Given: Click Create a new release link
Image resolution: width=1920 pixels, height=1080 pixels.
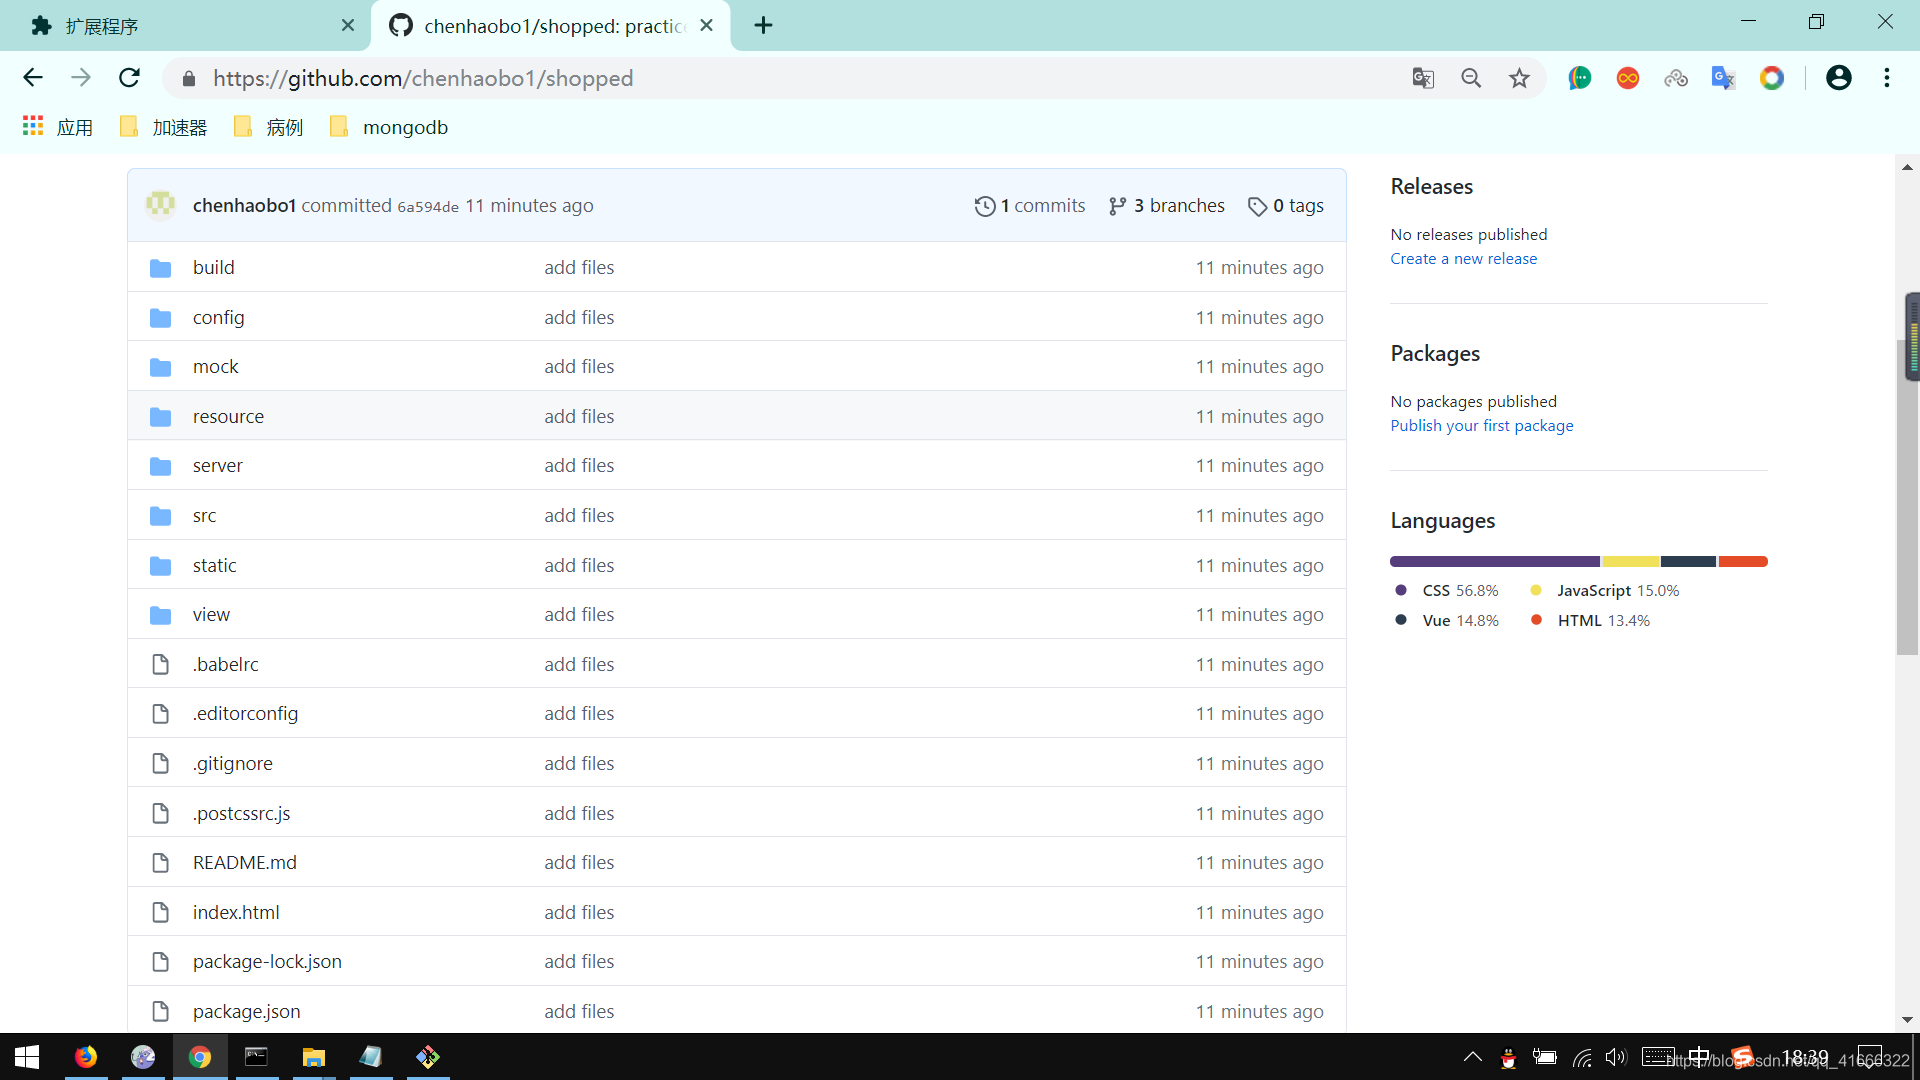Looking at the screenshot, I should (x=1464, y=258).
